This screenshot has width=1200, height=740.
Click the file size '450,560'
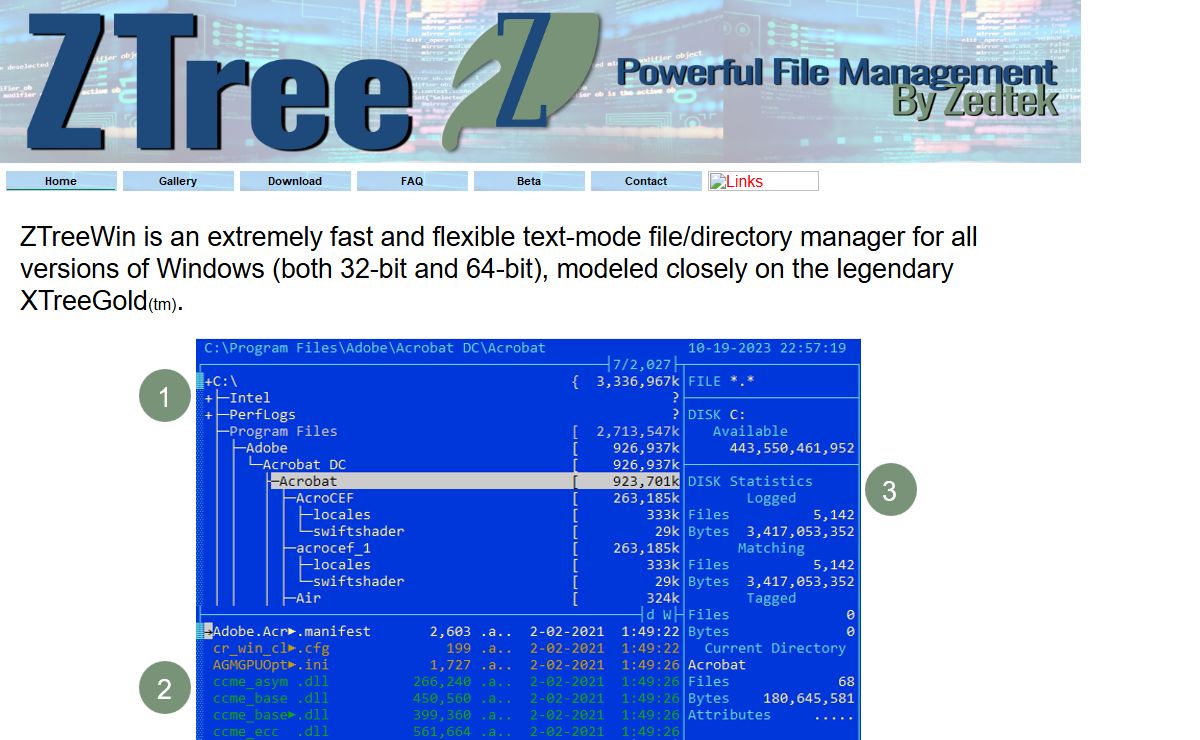tap(442, 698)
